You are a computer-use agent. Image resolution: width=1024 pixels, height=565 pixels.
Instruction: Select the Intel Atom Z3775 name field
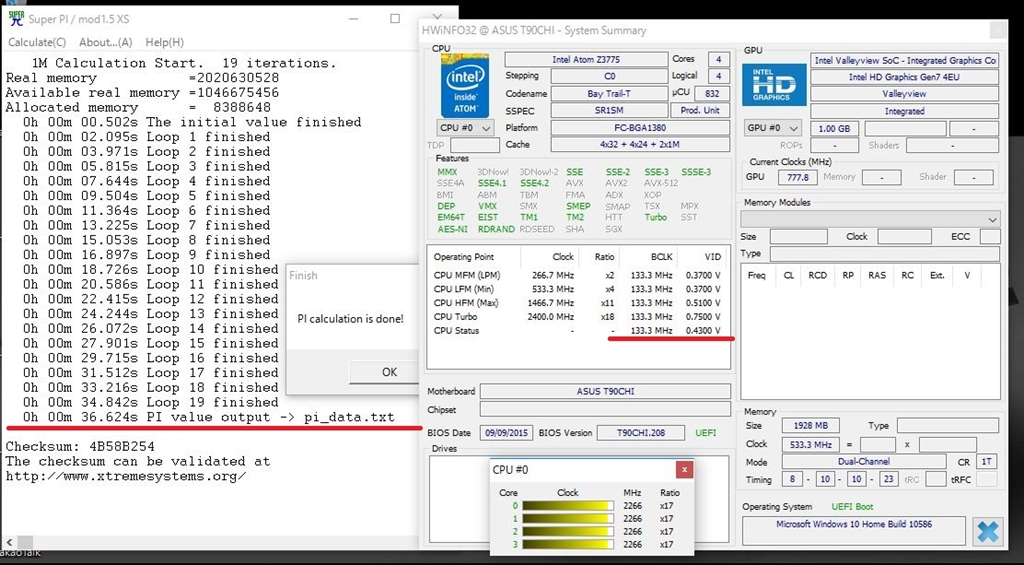coord(586,59)
